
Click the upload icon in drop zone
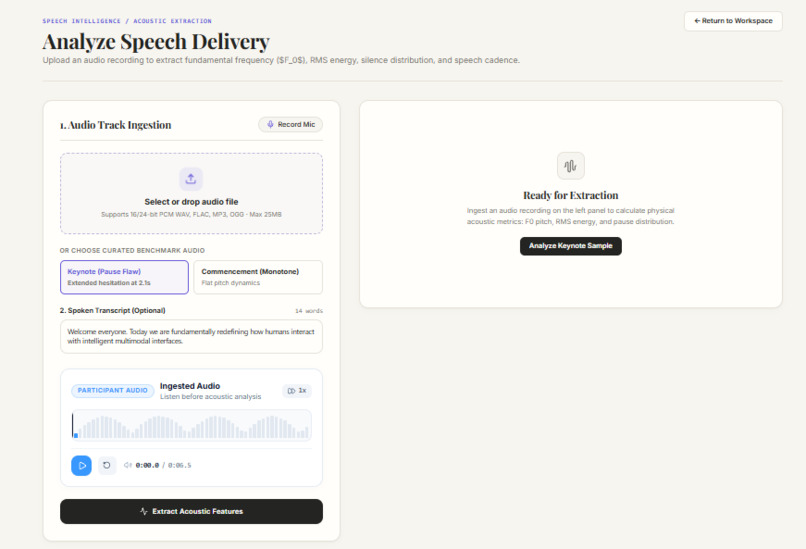point(191,179)
